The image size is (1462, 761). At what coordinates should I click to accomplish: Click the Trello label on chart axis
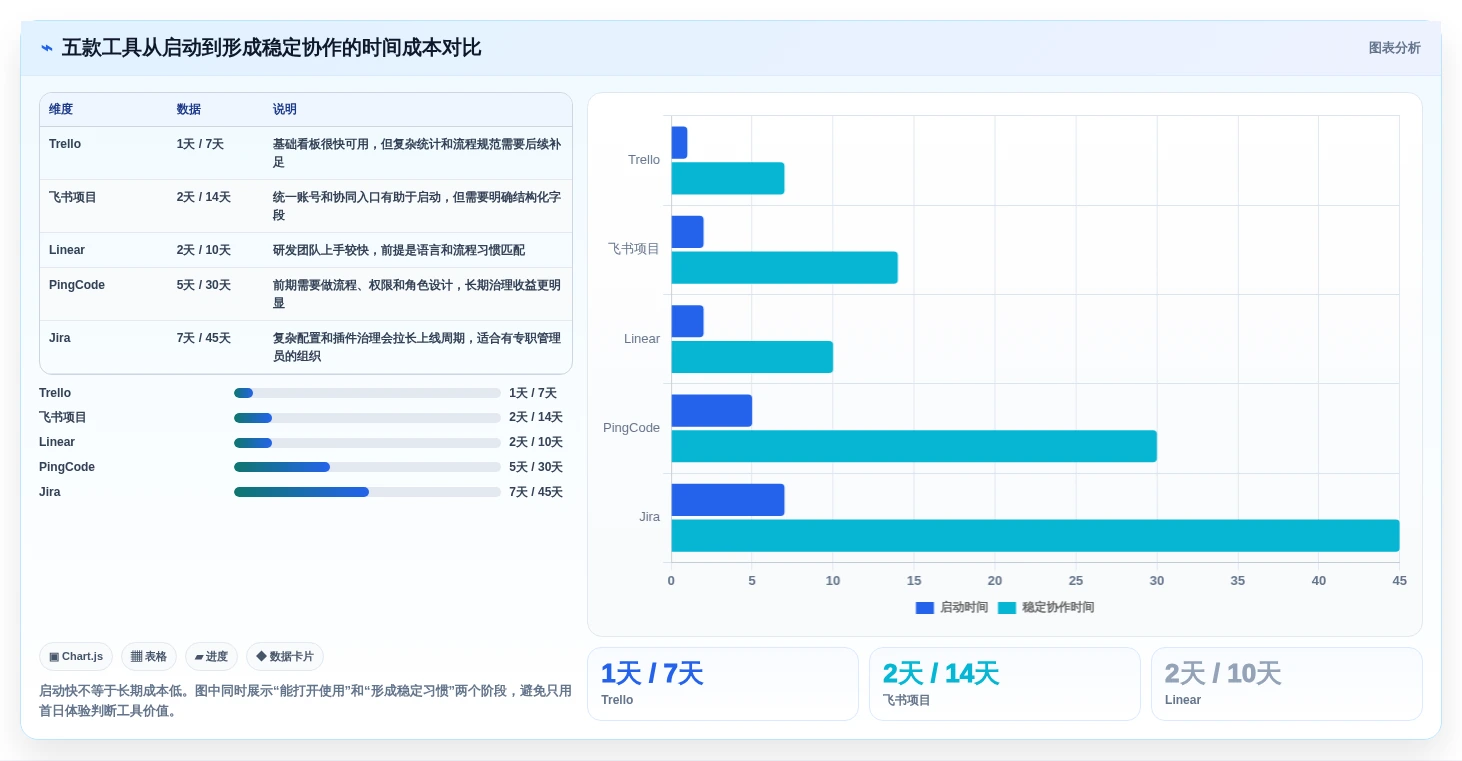(x=644, y=160)
